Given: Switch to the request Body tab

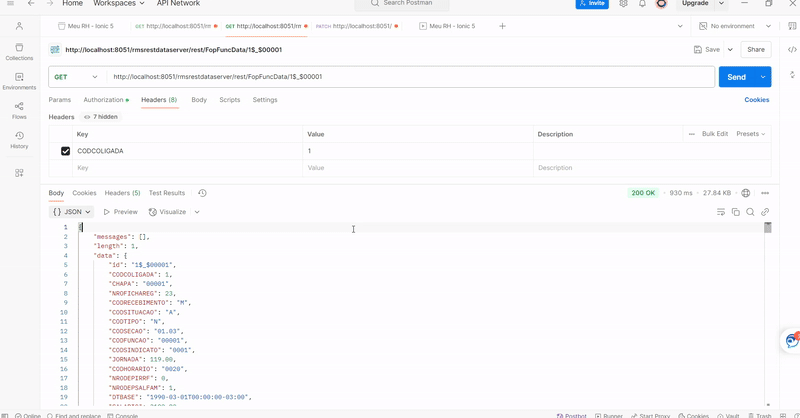Looking at the screenshot, I should point(199,100).
